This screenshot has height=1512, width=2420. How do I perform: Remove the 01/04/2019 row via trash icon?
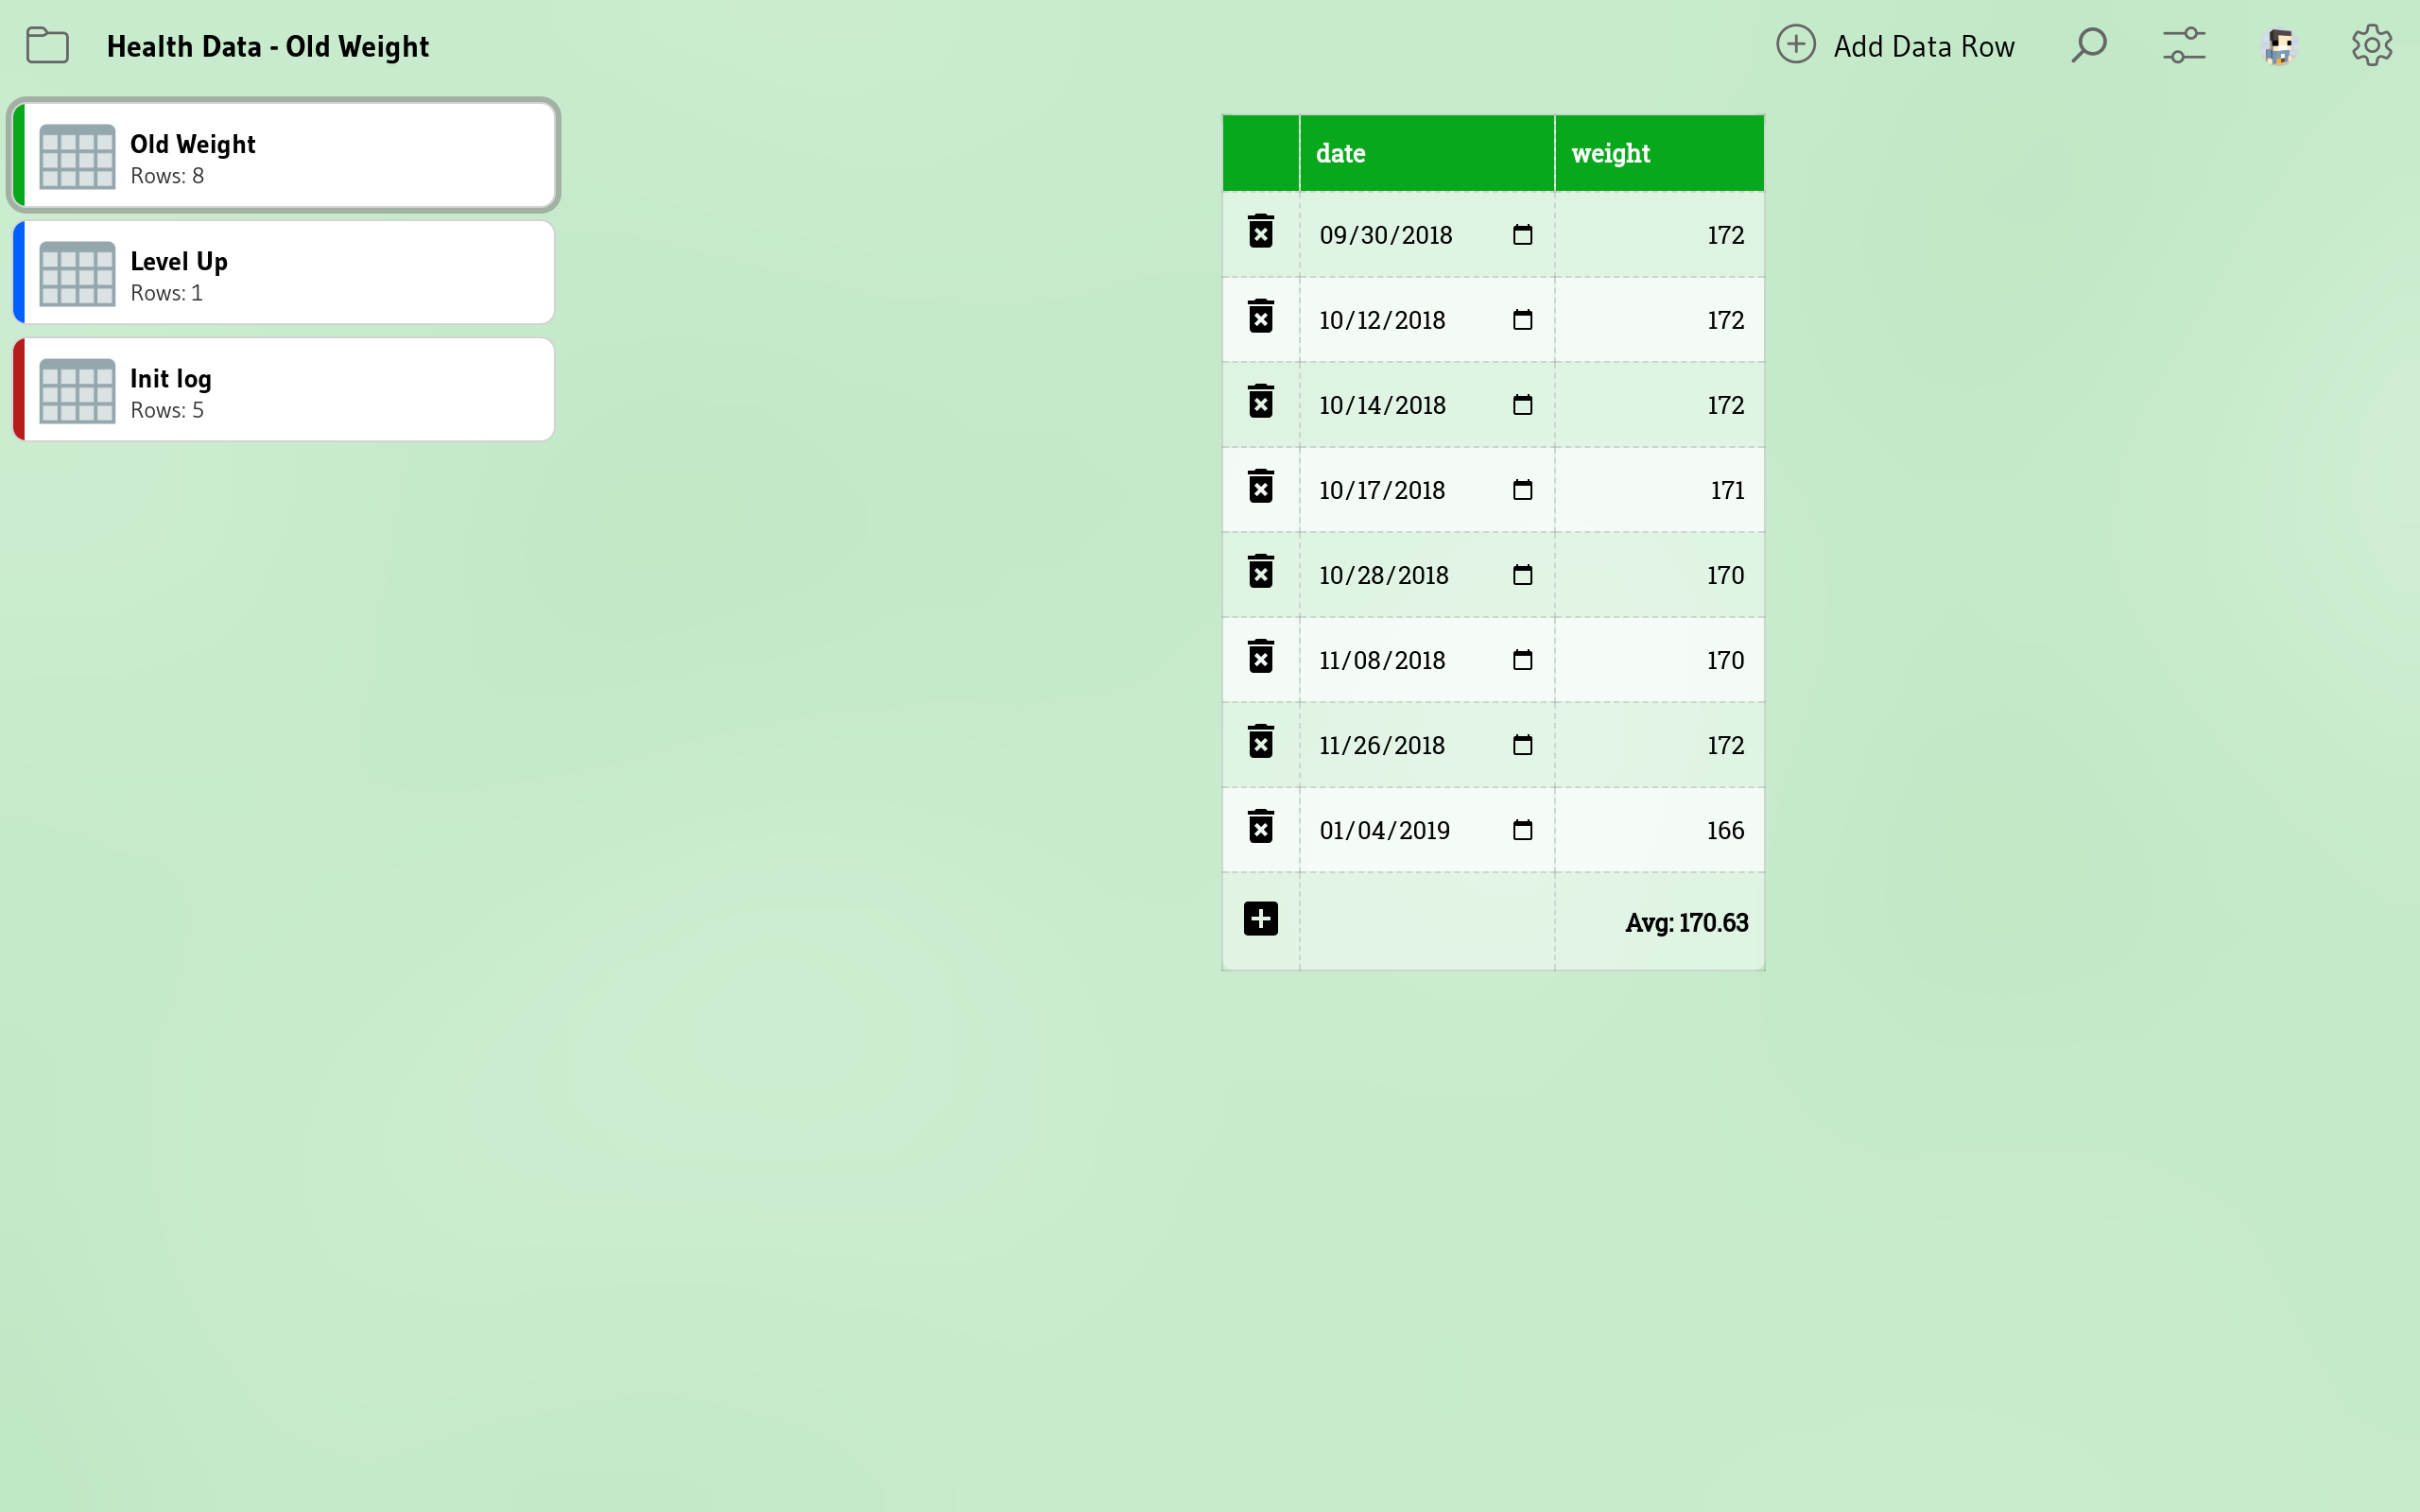point(1260,827)
